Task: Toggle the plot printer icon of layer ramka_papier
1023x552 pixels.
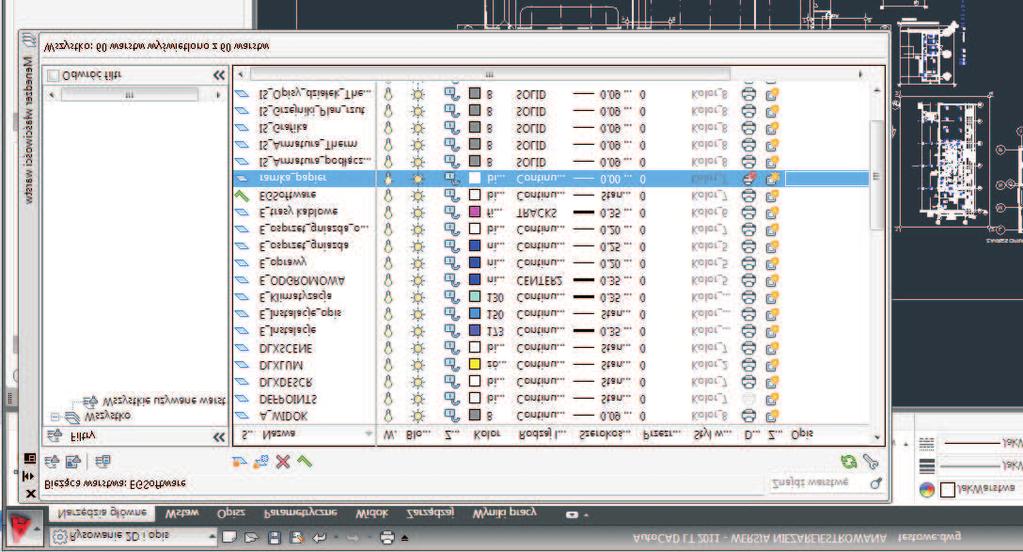Action: click(x=748, y=178)
